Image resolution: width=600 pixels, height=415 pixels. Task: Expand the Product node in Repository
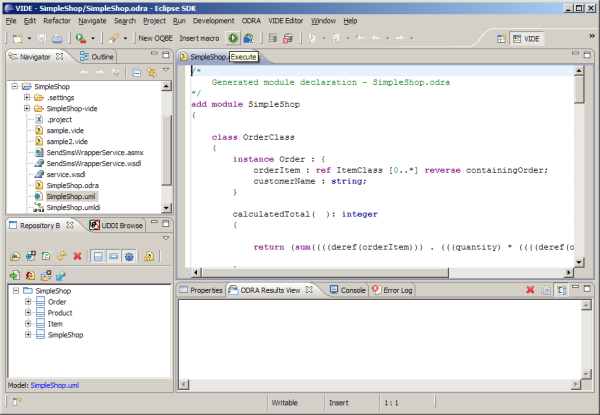[x=28, y=312]
